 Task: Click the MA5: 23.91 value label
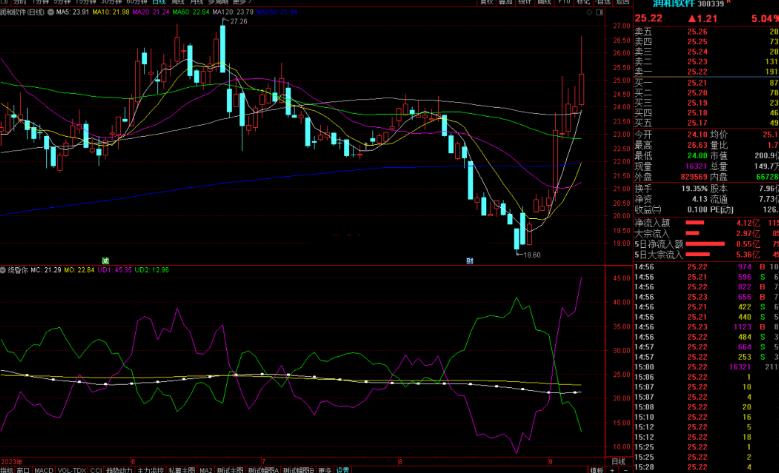point(72,12)
